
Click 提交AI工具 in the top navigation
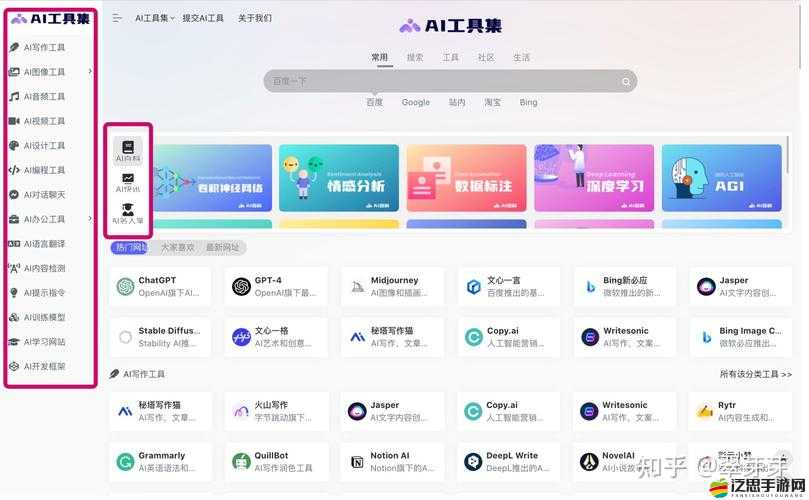pos(203,18)
